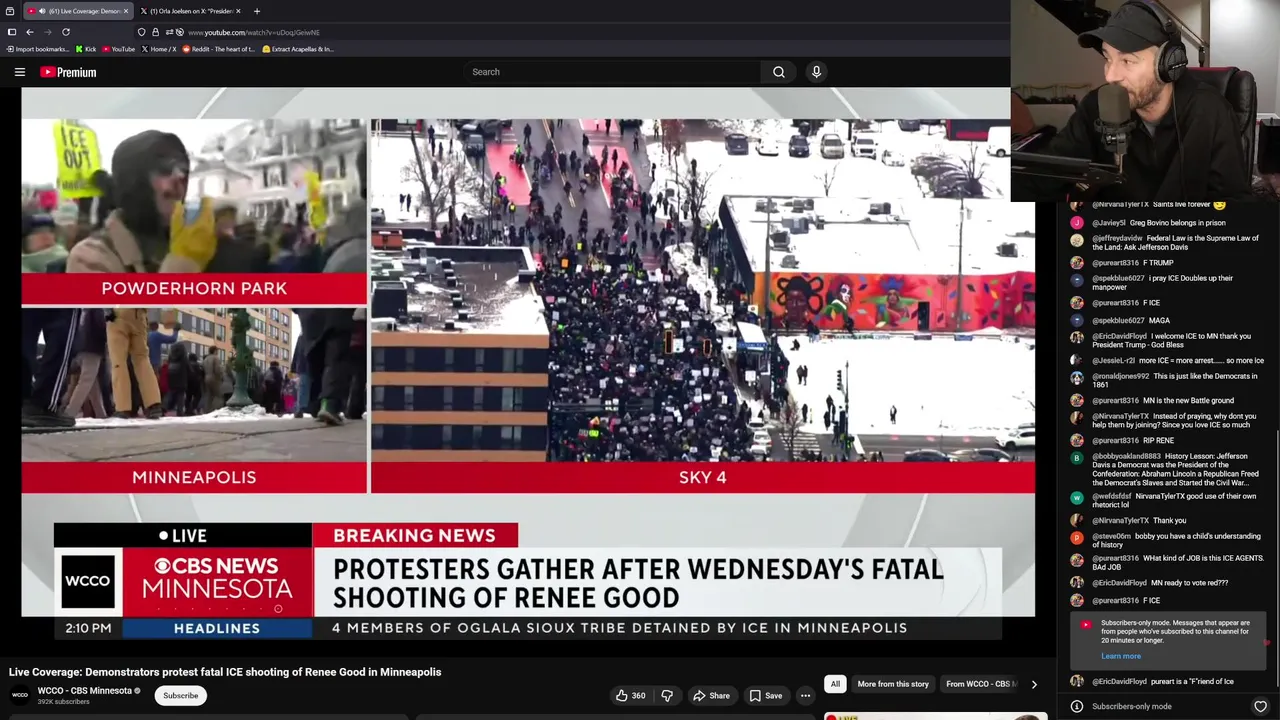
Task: Subscribe to WCCO - CBS Minnesota
Action: click(181, 696)
